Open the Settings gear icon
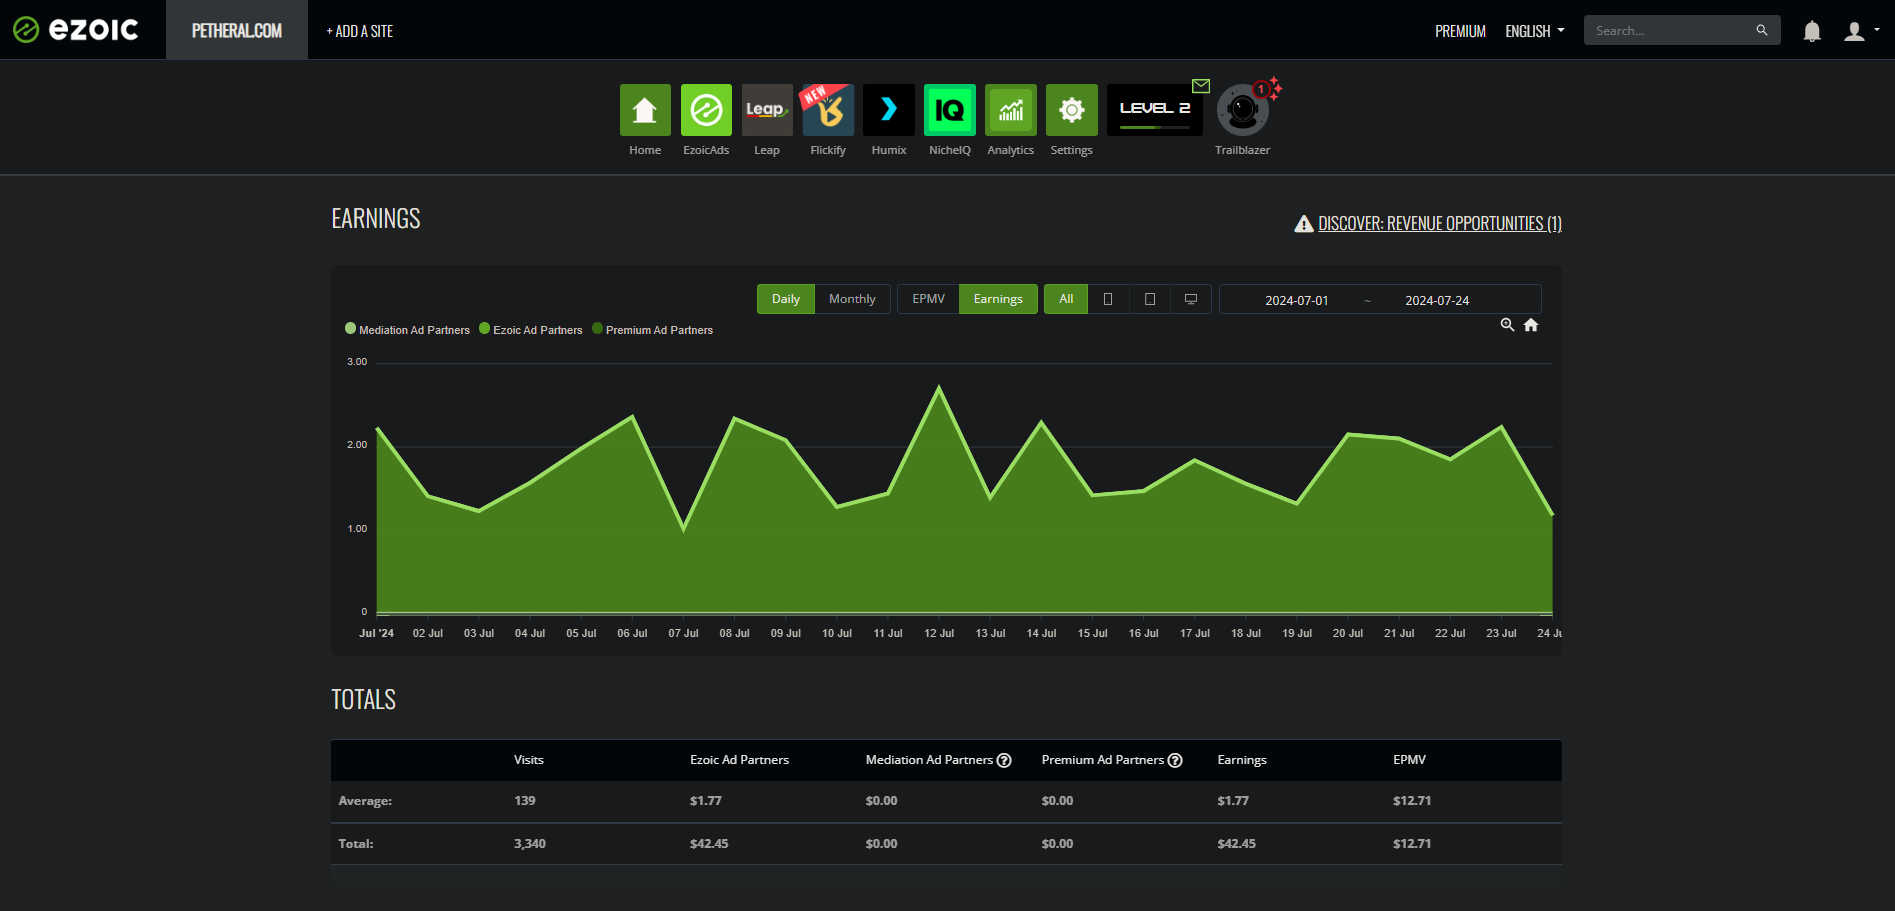1895x911 pixels. click(1072, 110)
